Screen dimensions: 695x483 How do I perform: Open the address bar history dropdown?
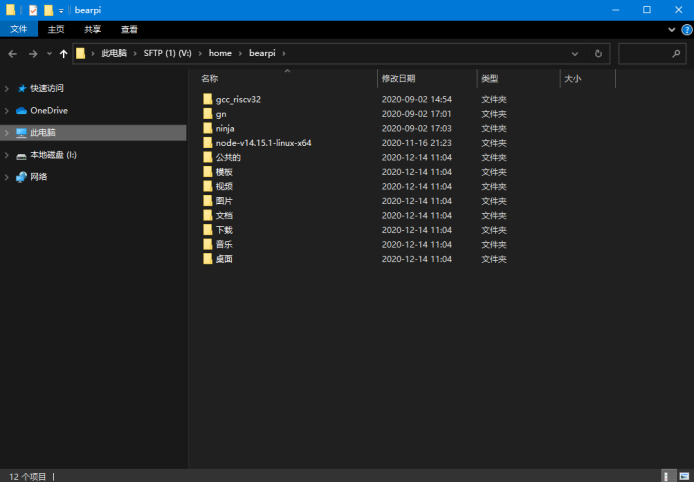[575, 54]
